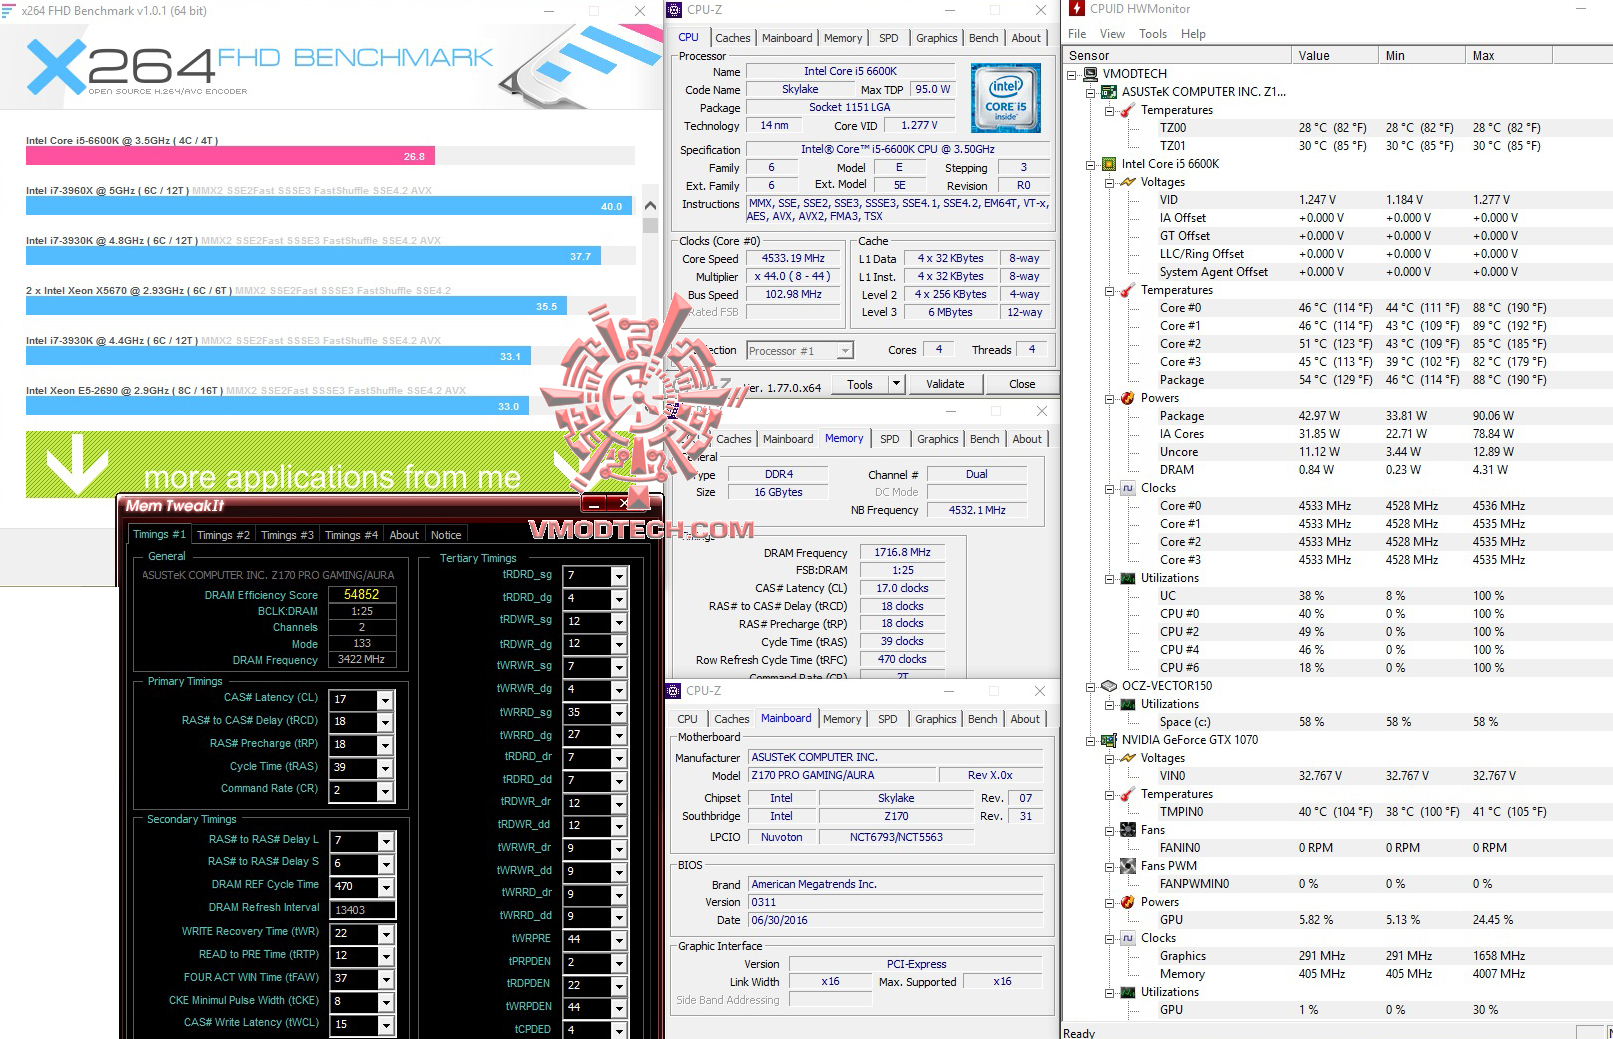
Task: Open the Processor #1 selection dropdown
Action: [843, 350]
